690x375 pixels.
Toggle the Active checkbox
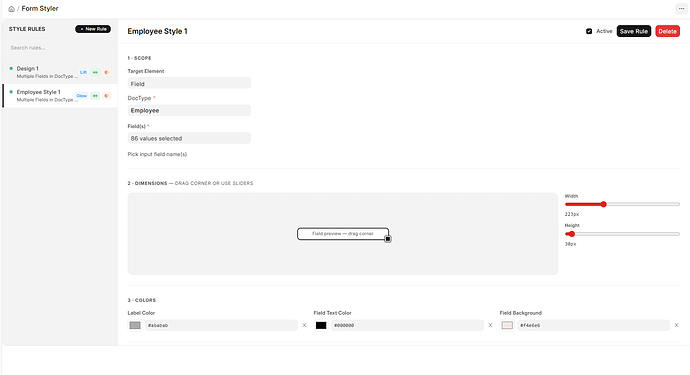click(x=589, y=31)
